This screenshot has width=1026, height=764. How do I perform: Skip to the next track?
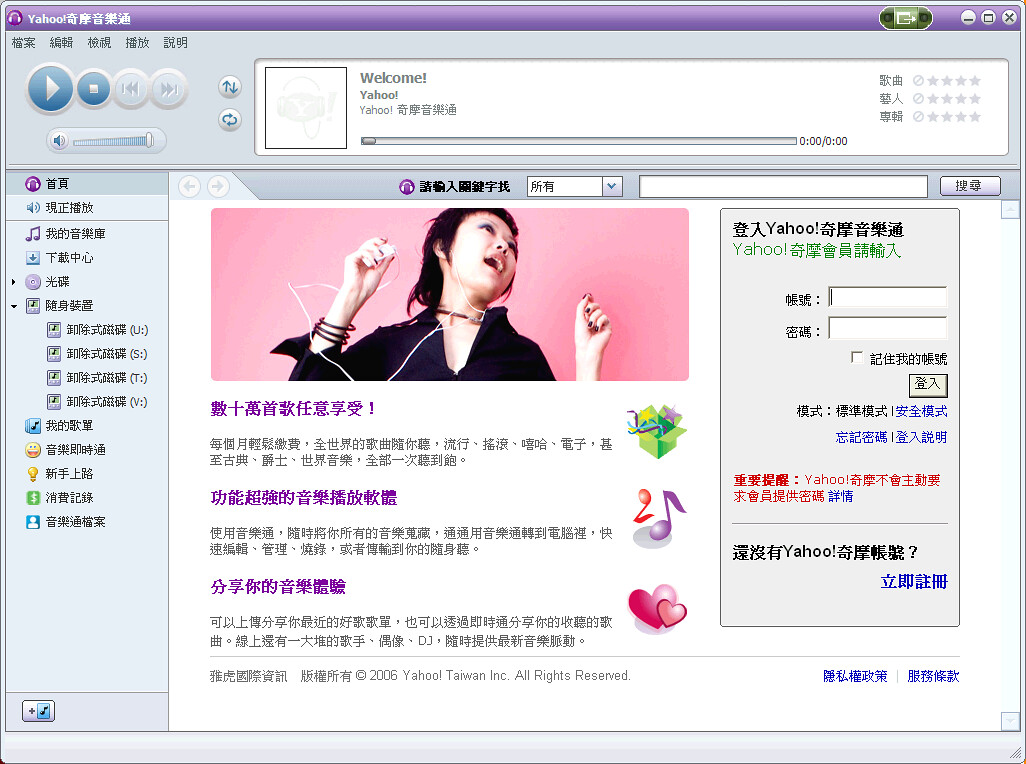tap(169, 90)
